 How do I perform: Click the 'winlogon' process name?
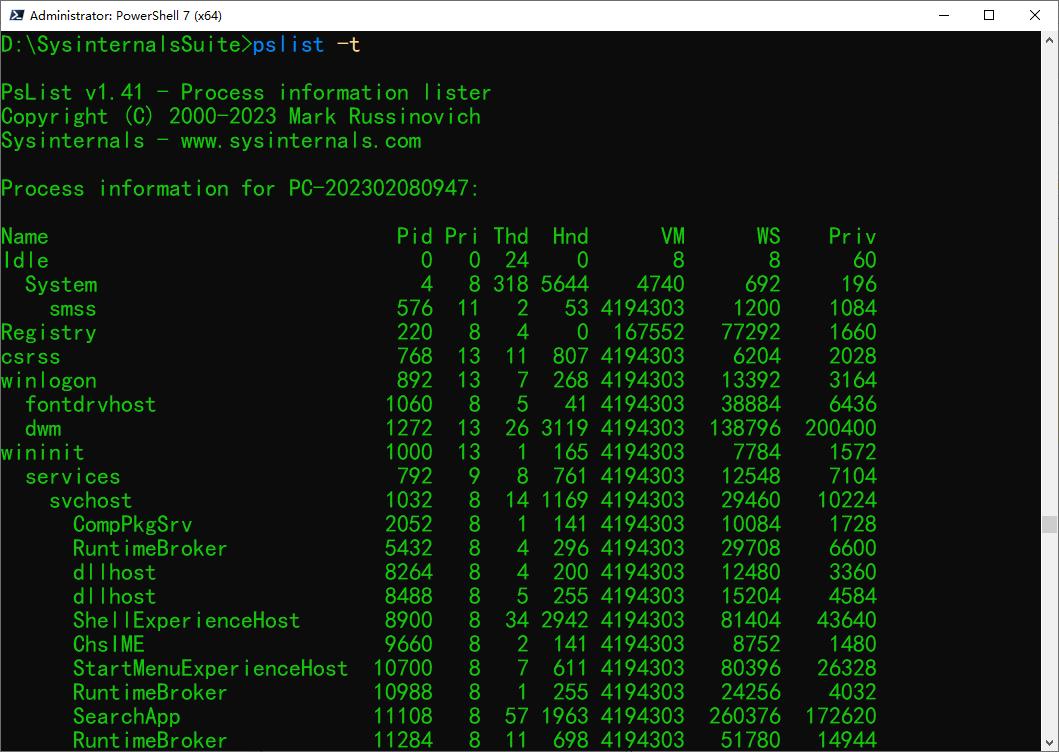pos(49,380)
